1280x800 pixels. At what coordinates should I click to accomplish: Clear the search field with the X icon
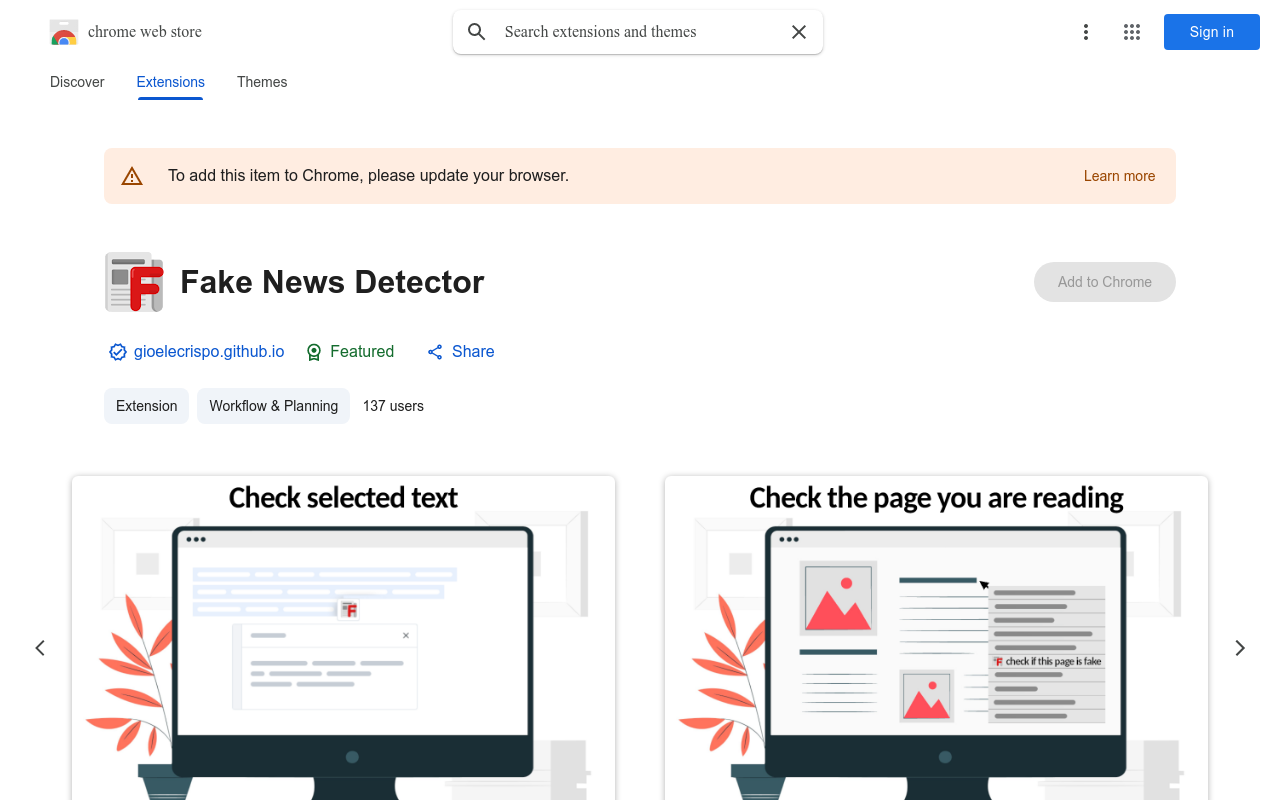coord(799,32)
